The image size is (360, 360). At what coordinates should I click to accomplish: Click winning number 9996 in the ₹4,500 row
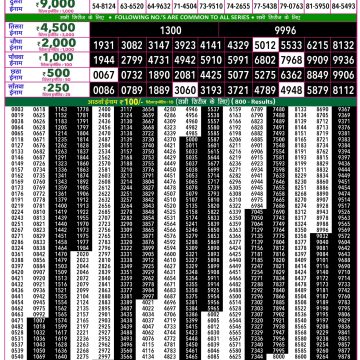(285, 30)
